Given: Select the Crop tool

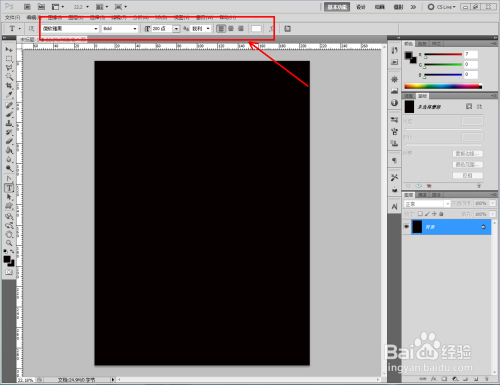Looking at the screenshot, I should coord(9,86).
